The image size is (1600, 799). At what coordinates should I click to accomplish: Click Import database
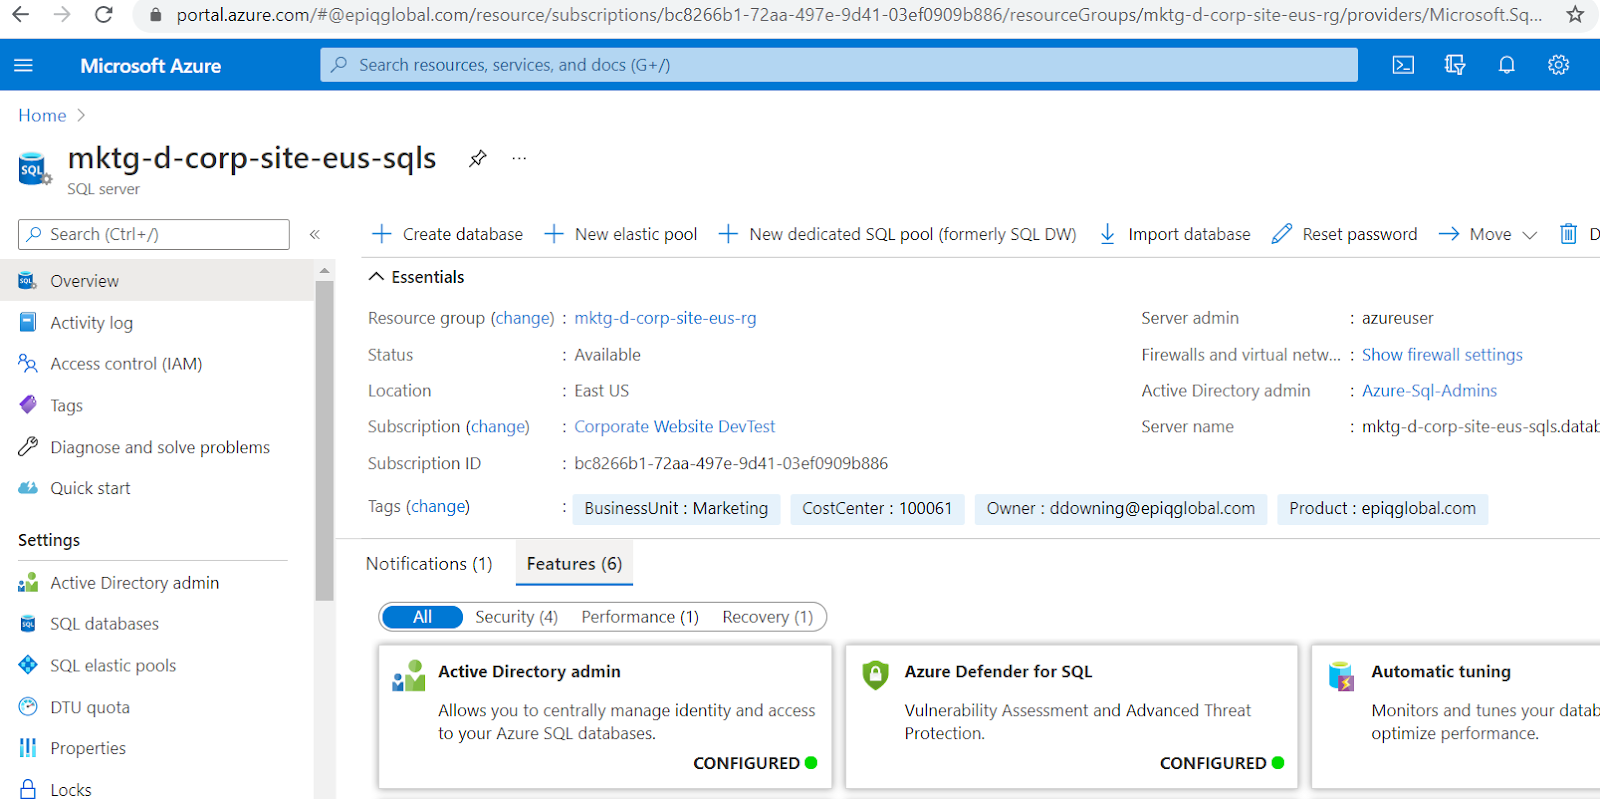(x=1174, y=234)
